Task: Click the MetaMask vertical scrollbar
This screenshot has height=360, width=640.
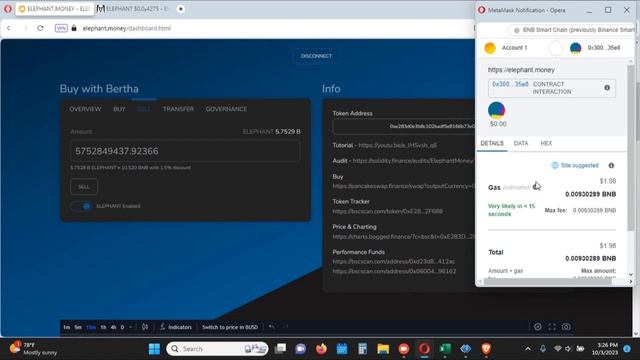Action: click(631, 147)
